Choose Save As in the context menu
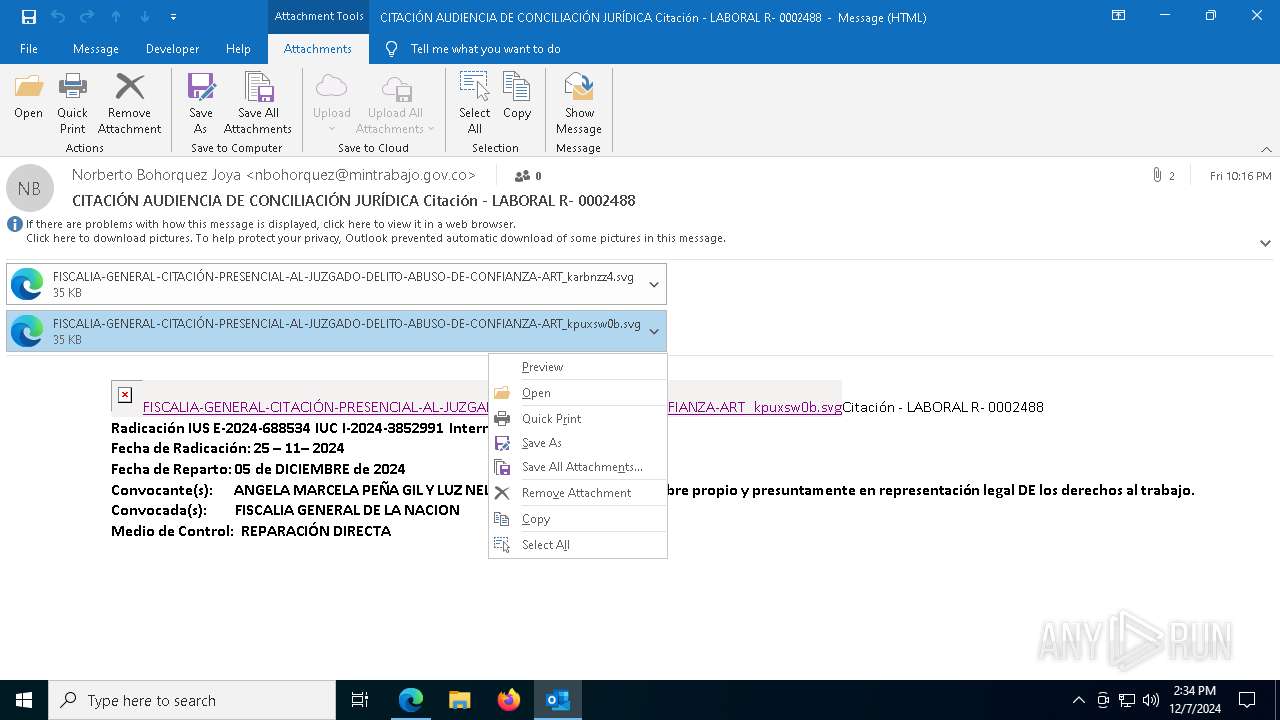The width and height of the screenshot is (1280, 720). tap(578, 443)
